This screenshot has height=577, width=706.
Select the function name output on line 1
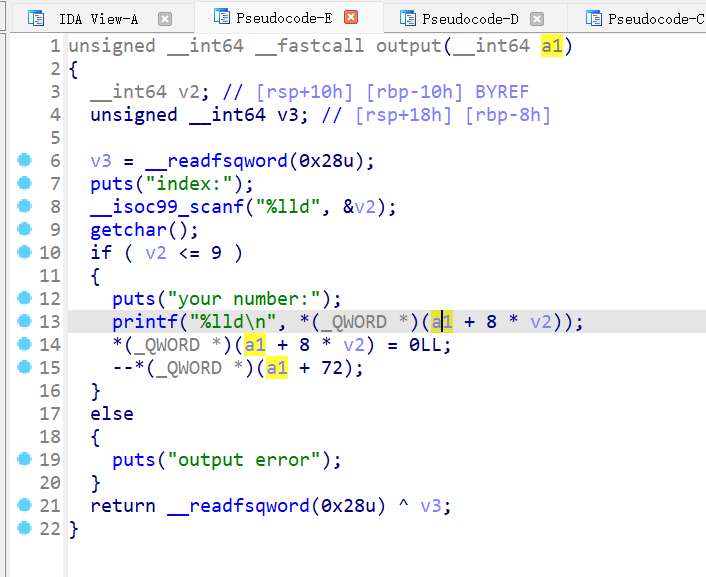pos(409,46)
